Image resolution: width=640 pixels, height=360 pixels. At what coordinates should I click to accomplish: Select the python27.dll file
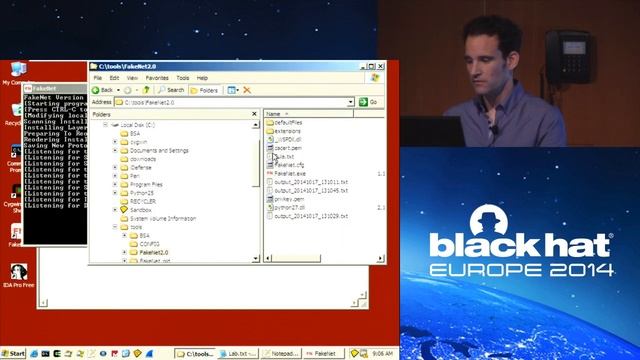tap(286, 207)
